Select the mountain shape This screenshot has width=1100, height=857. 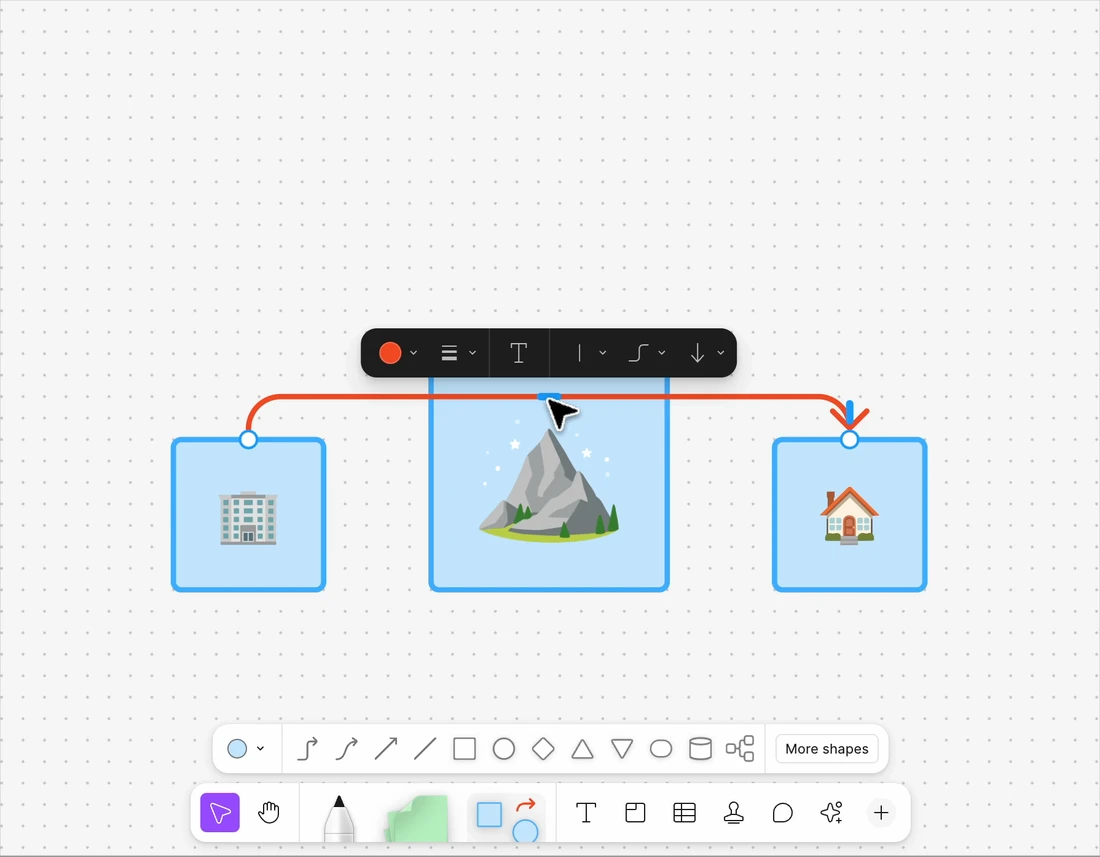(549, 484)
